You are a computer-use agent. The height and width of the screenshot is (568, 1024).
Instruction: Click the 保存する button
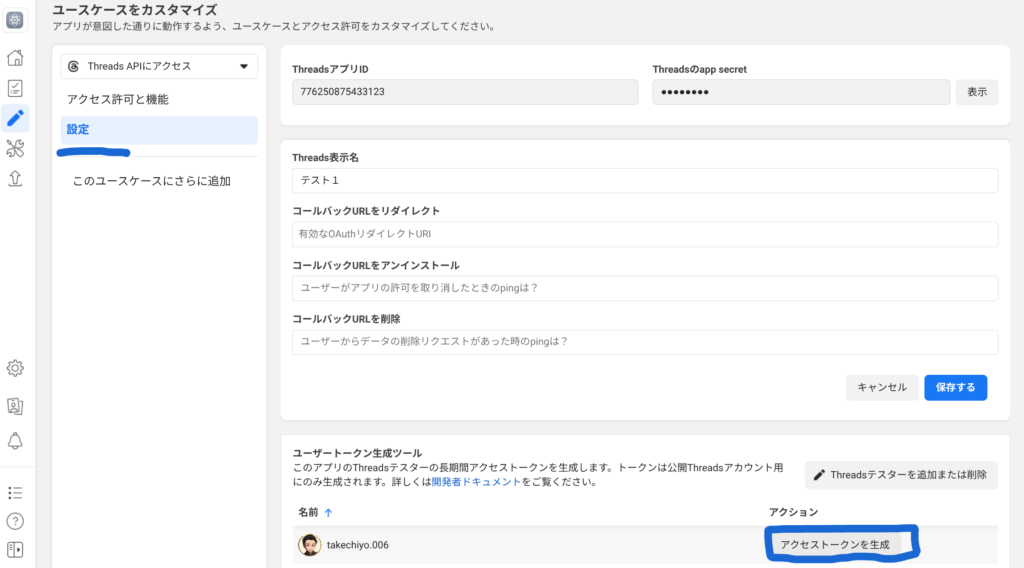click(955, 387)
